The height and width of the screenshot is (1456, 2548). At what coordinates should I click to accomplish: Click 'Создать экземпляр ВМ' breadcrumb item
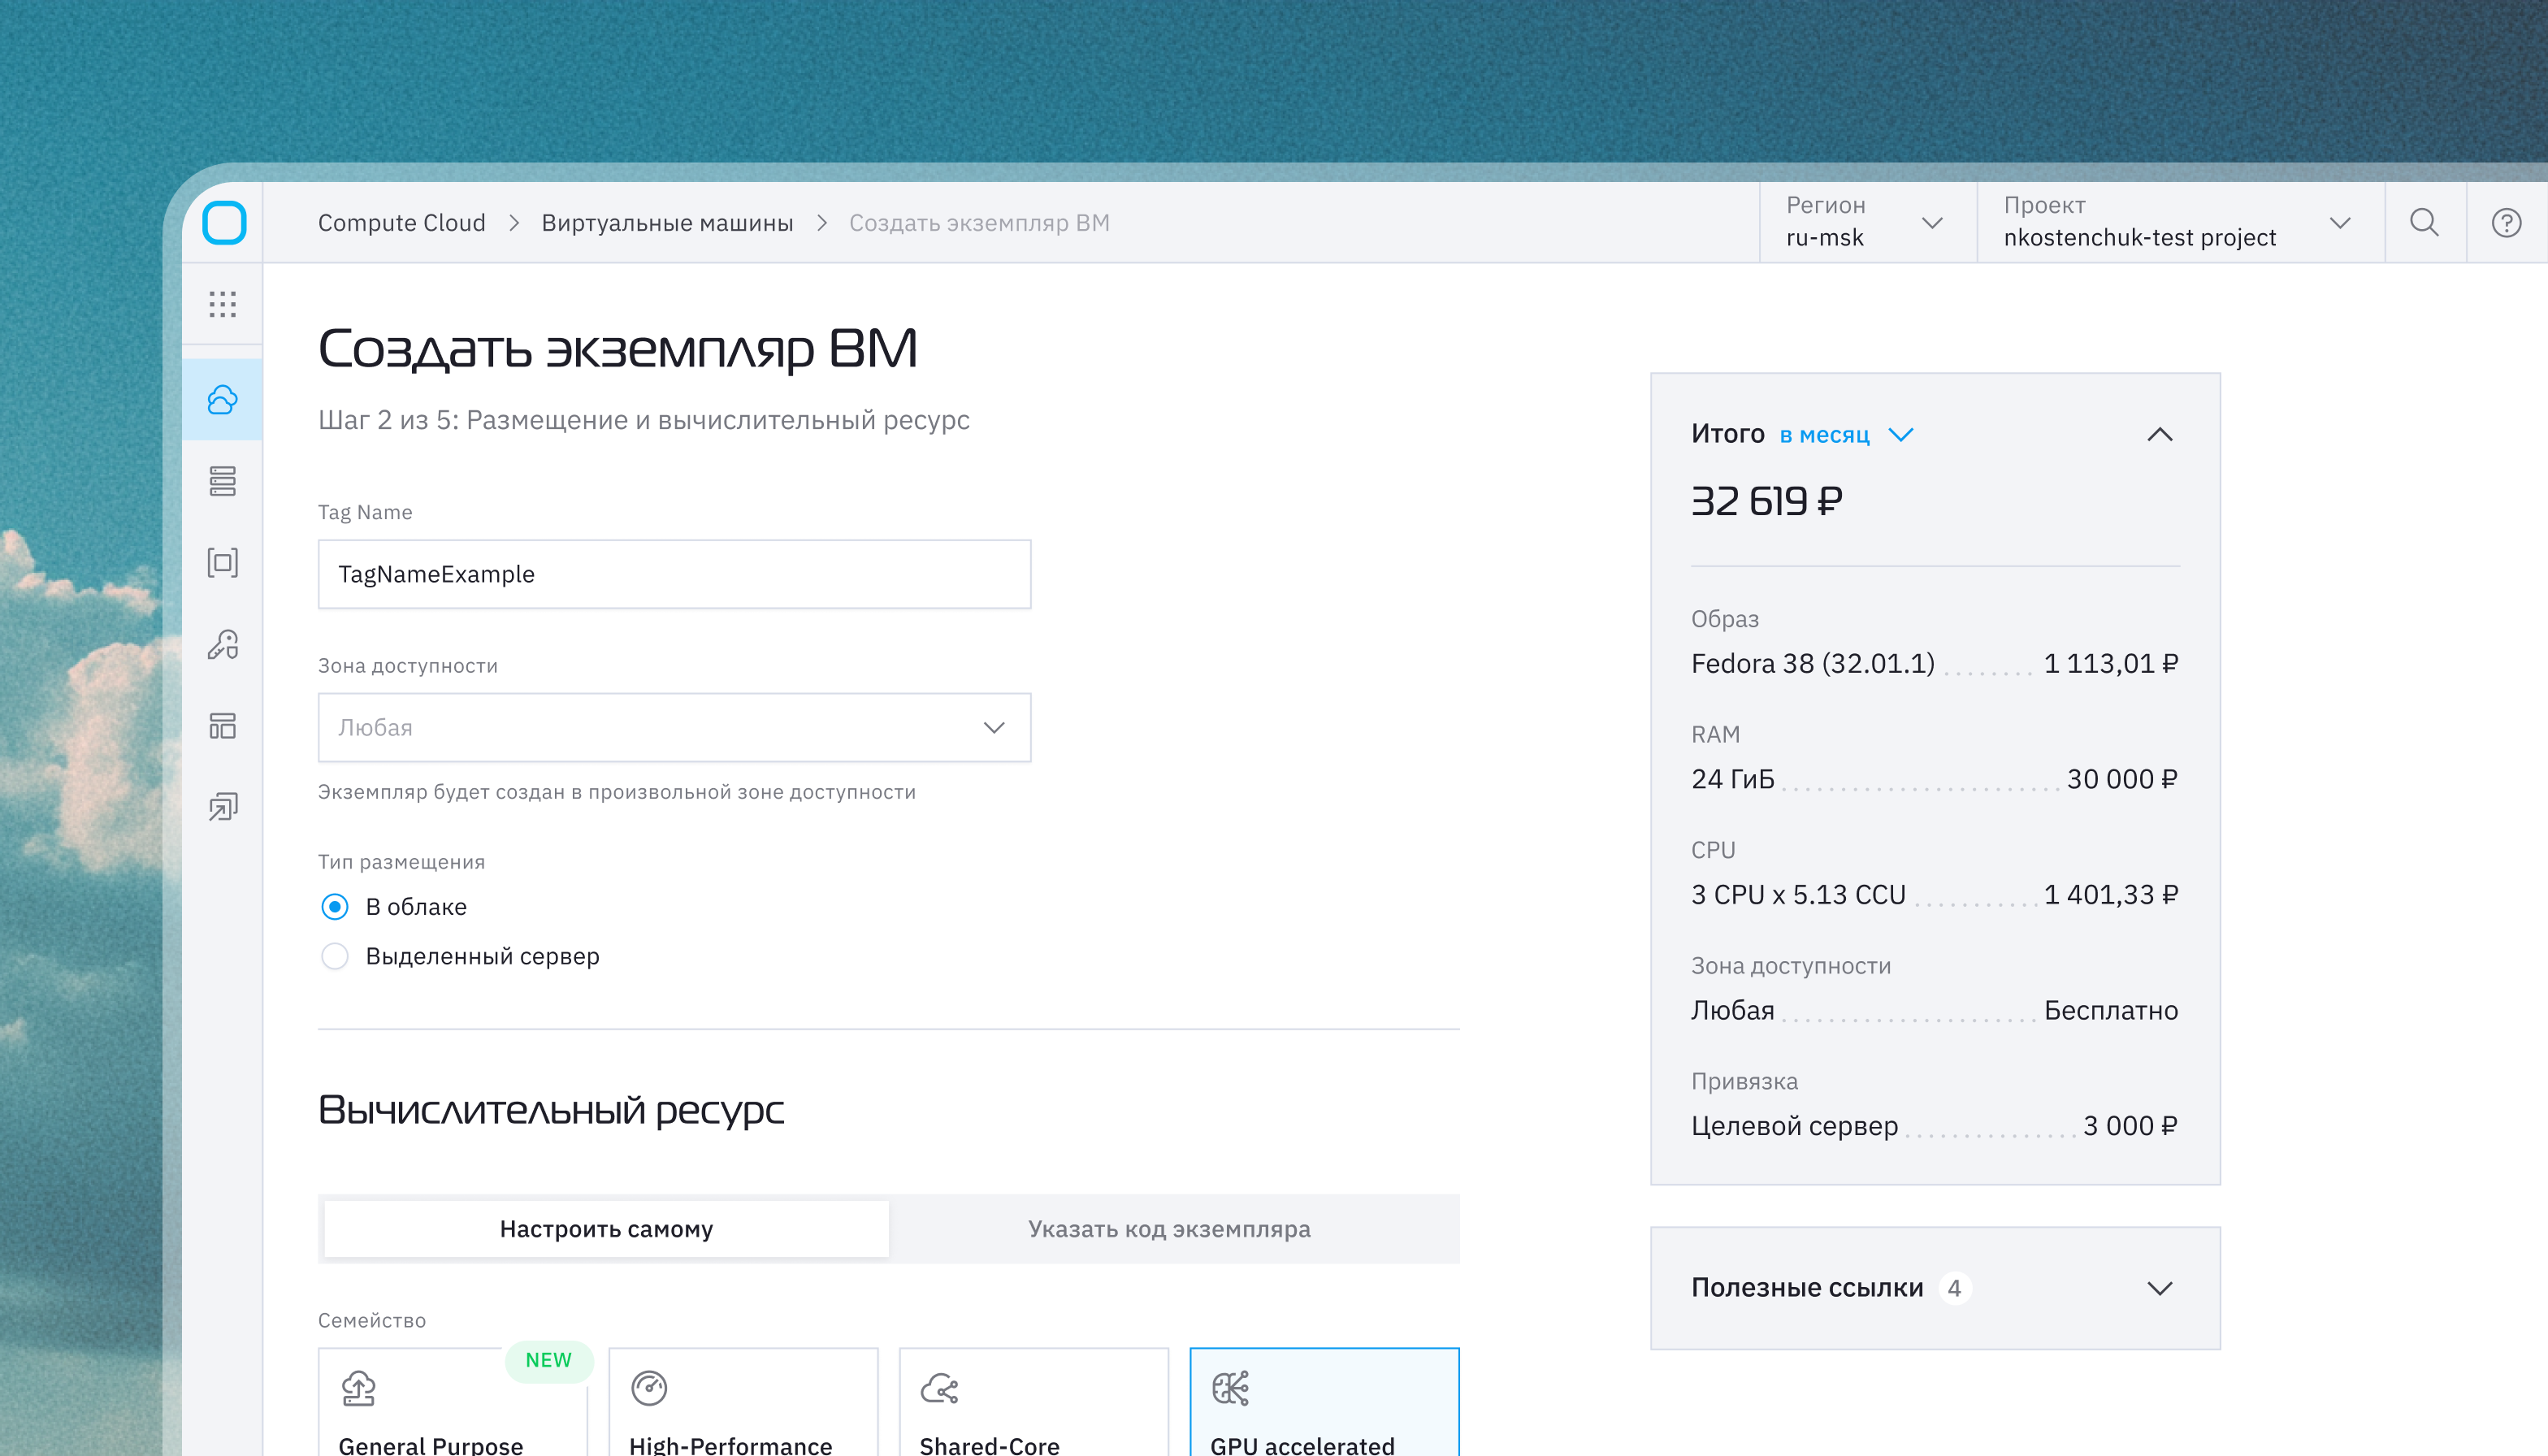[x=979, y=222]
